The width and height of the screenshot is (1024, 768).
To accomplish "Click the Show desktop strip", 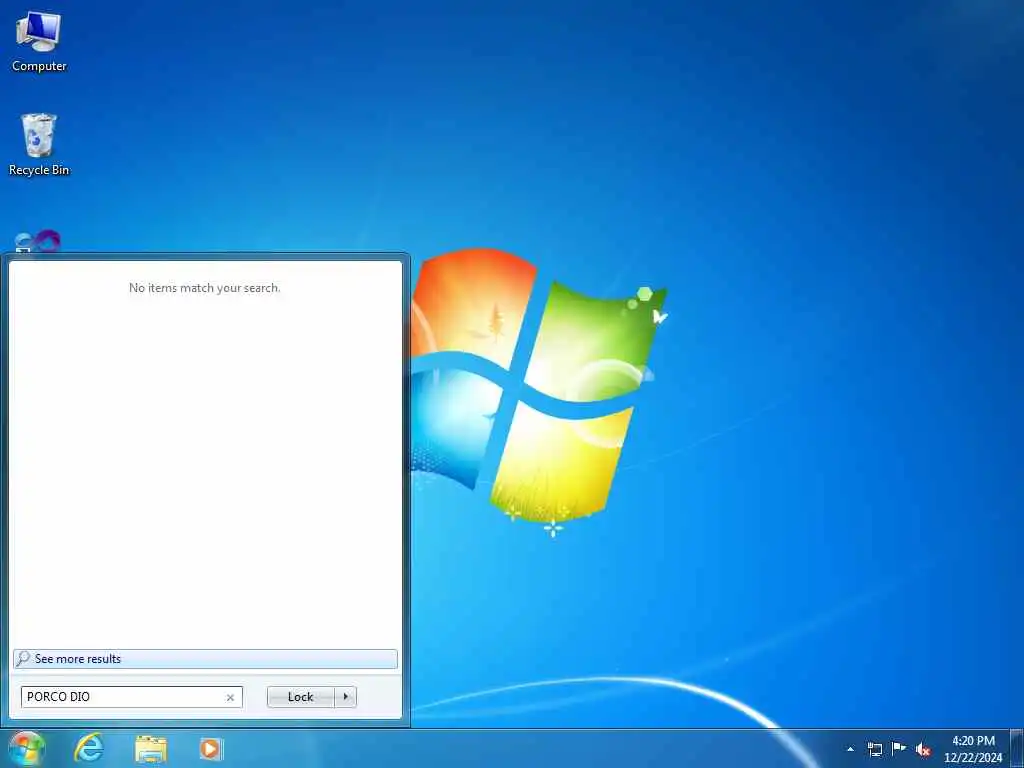I will pos(1017,749).
